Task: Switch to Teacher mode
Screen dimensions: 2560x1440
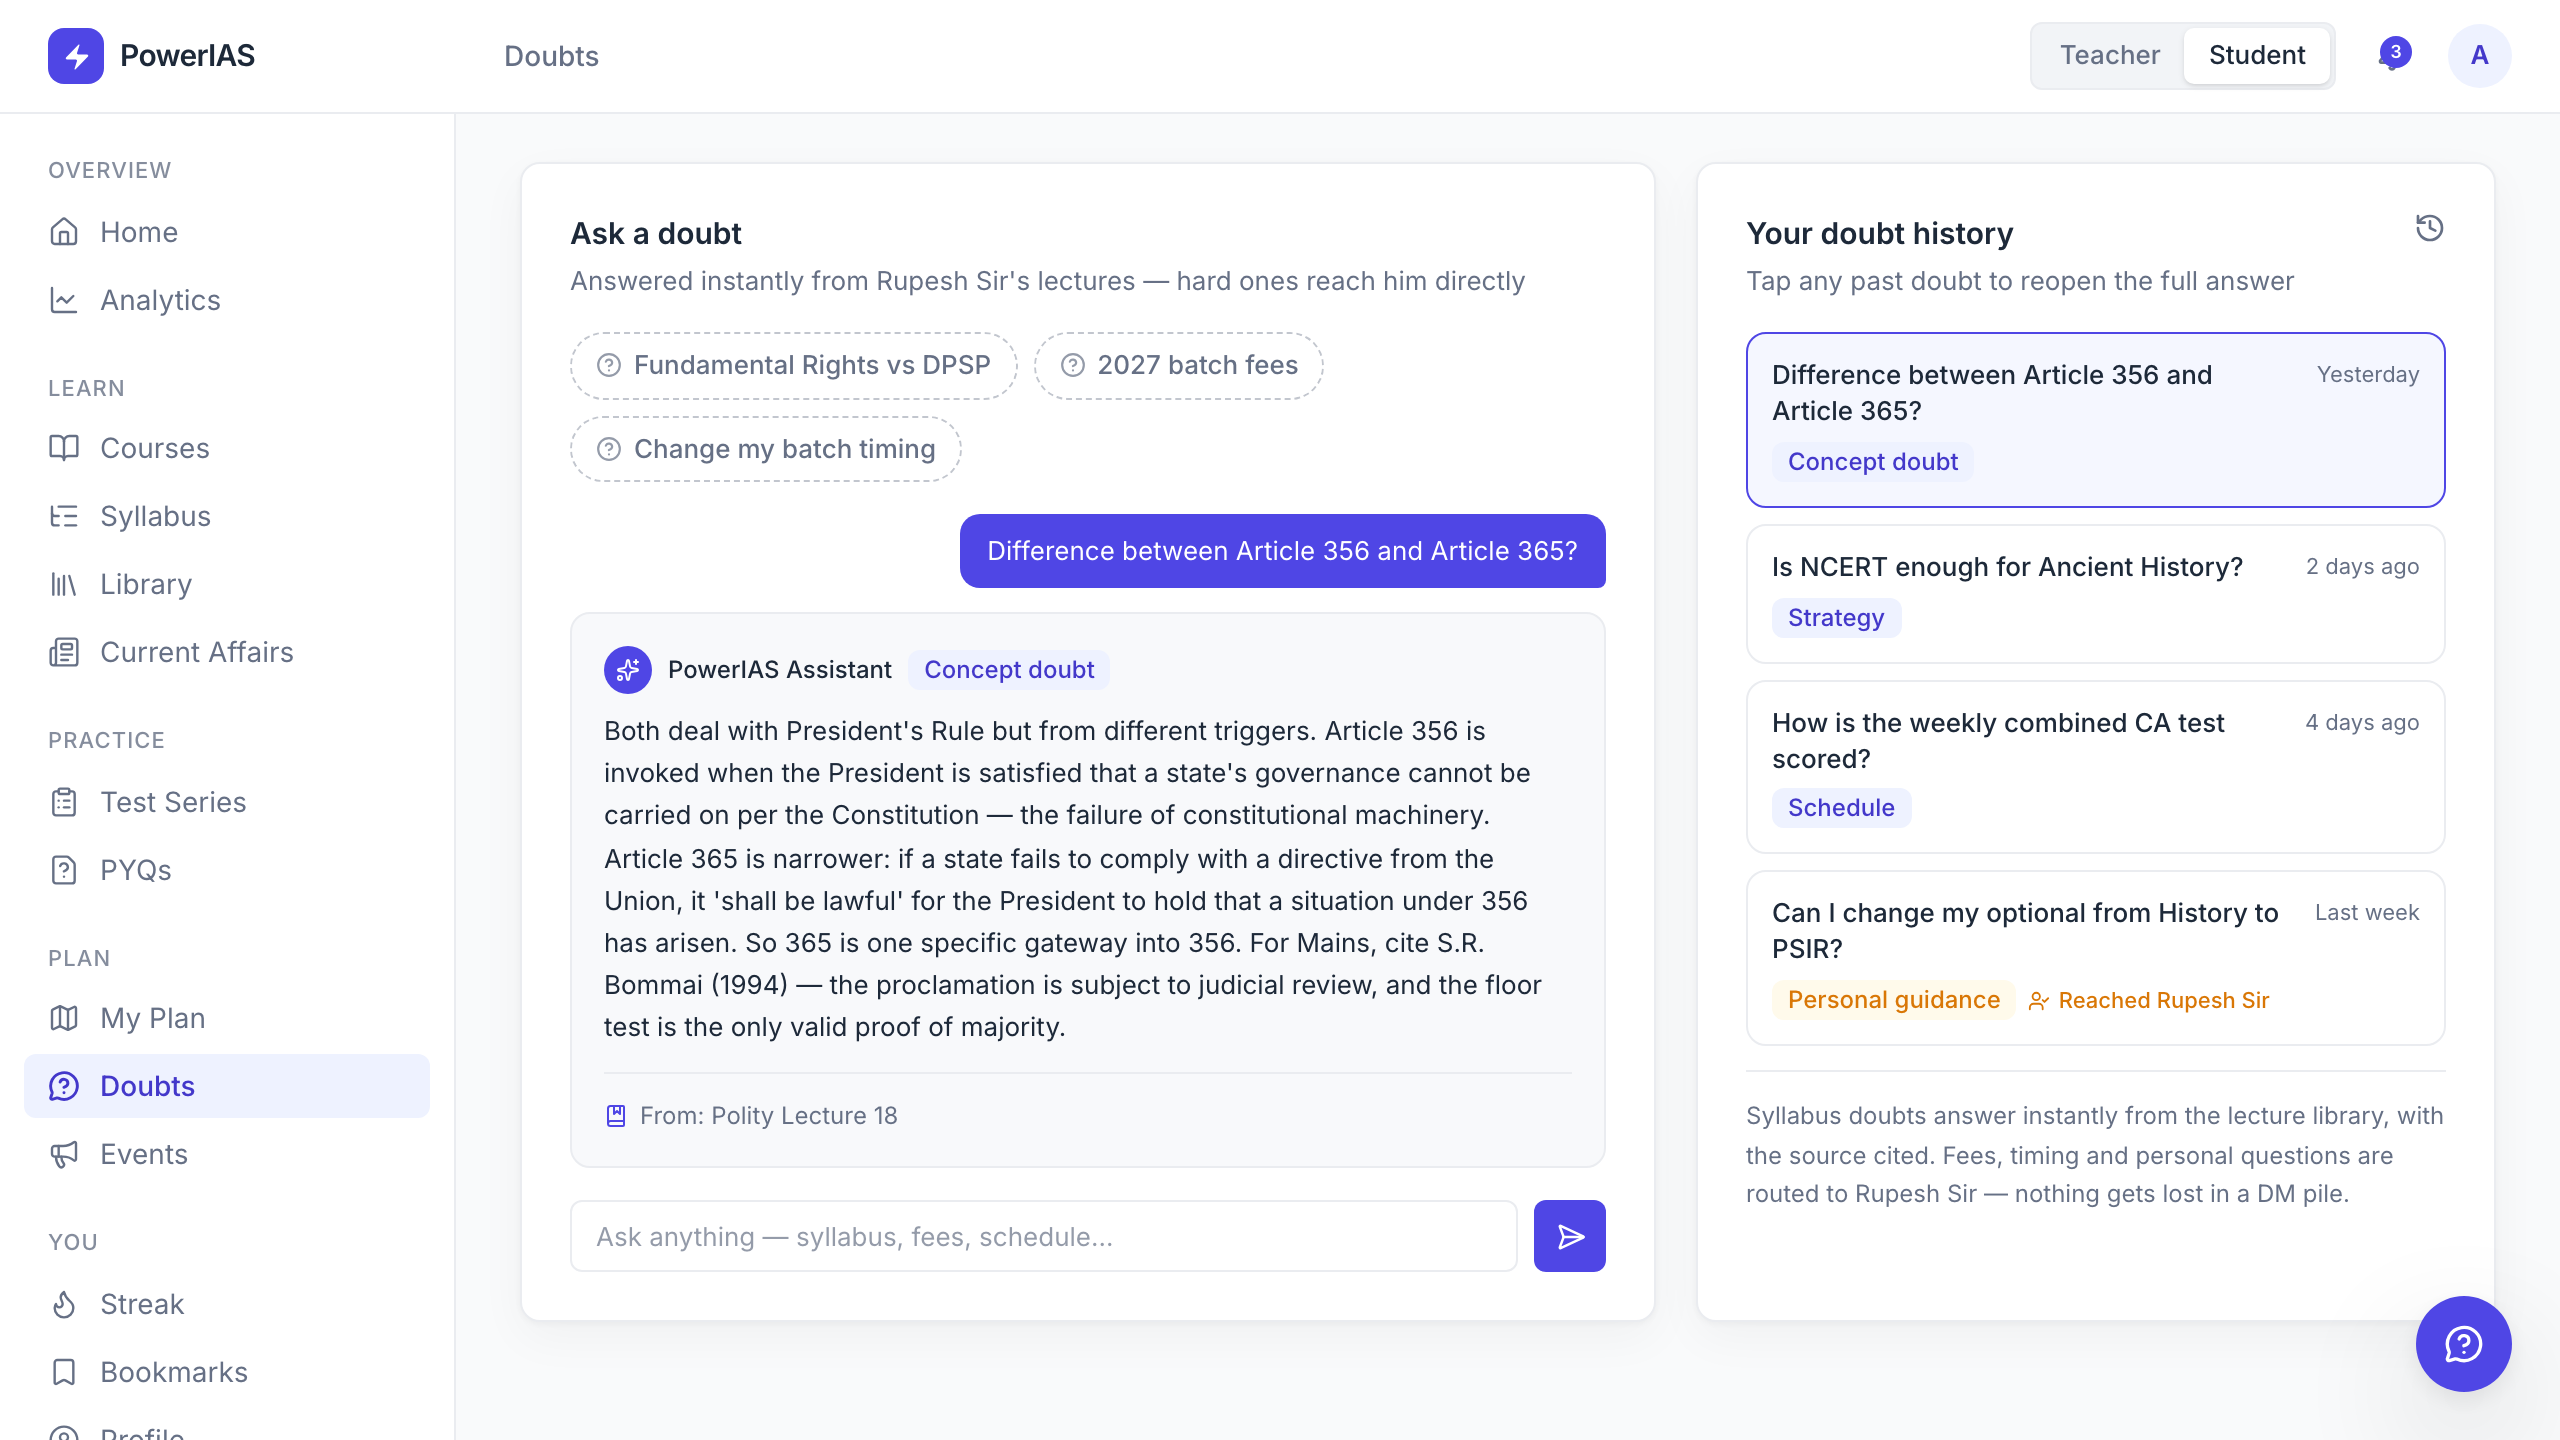Action: (2109, 55)
